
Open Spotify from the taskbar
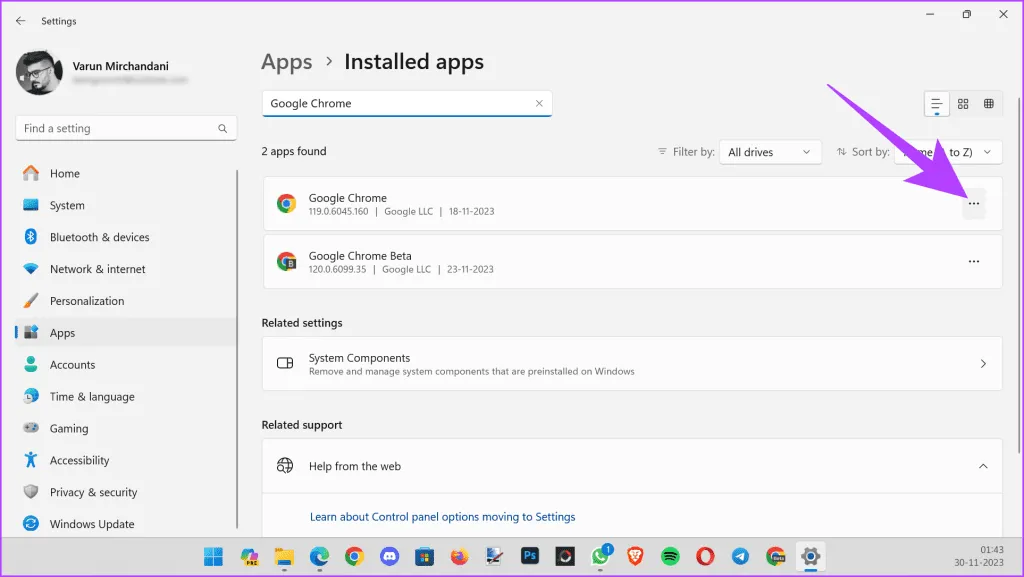[x=671, y=556]
